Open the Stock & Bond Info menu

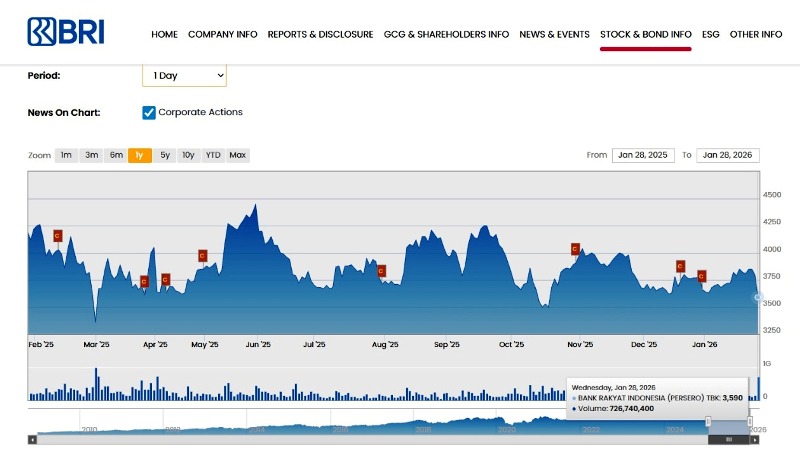[x=645, y=34]
